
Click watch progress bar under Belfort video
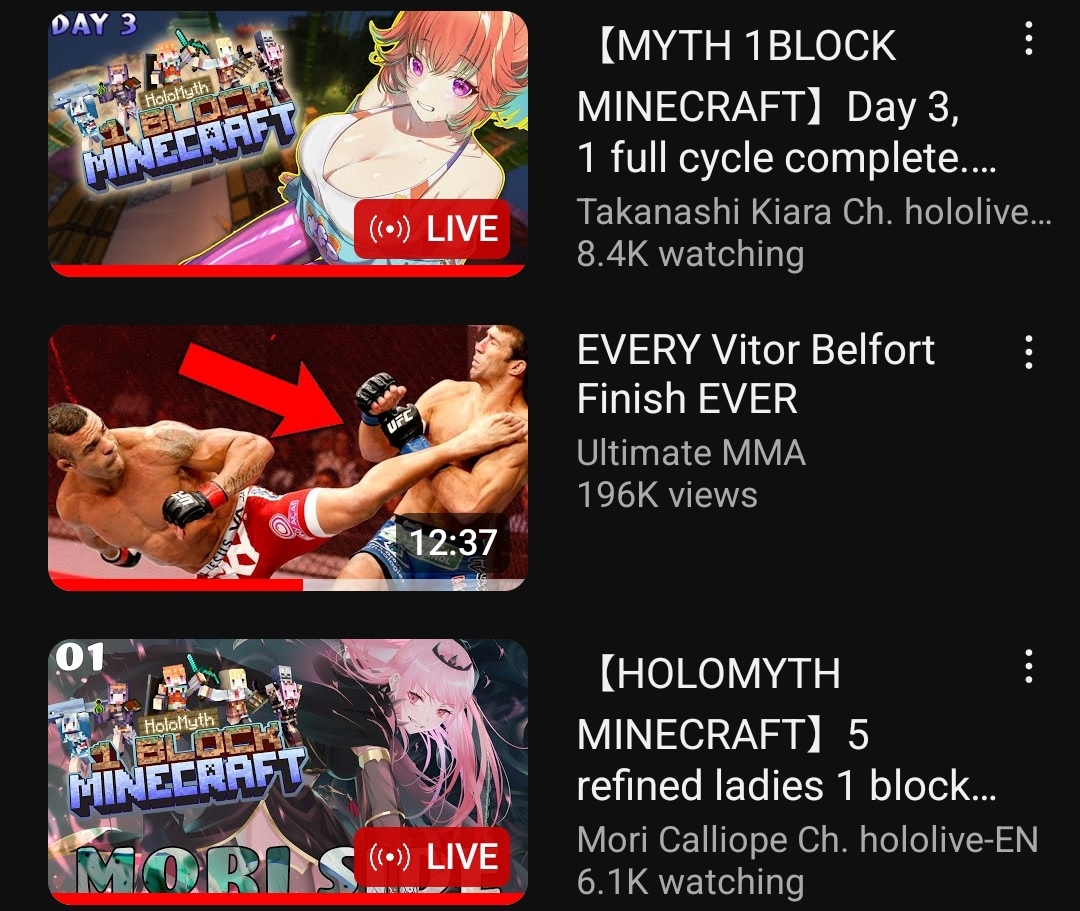pos(288,585)
